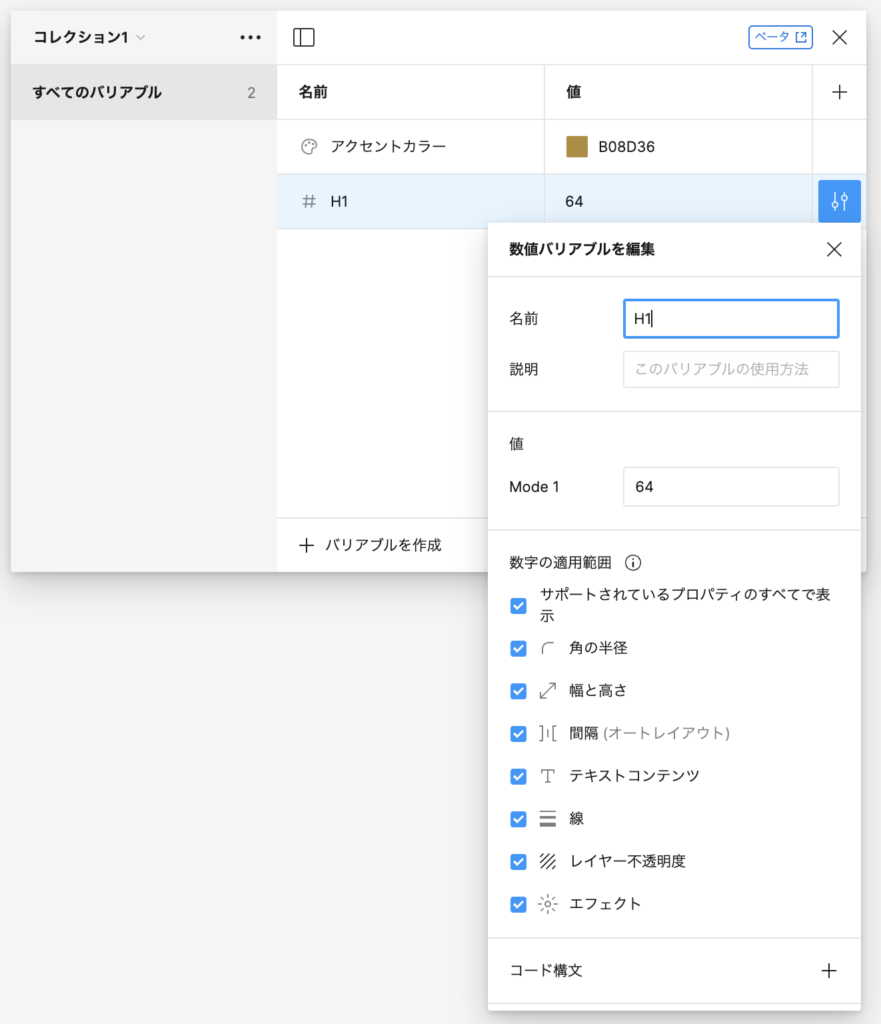Disable the 幅と高さ scope checkbox
The width and height of the screenshot is (881, 1024).
[x=518, y=691]
